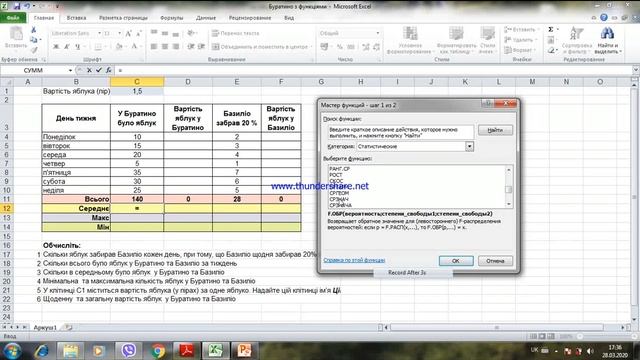Open the font size dropdown
Screen dimensions: 640x360
(x=120, y=33)
